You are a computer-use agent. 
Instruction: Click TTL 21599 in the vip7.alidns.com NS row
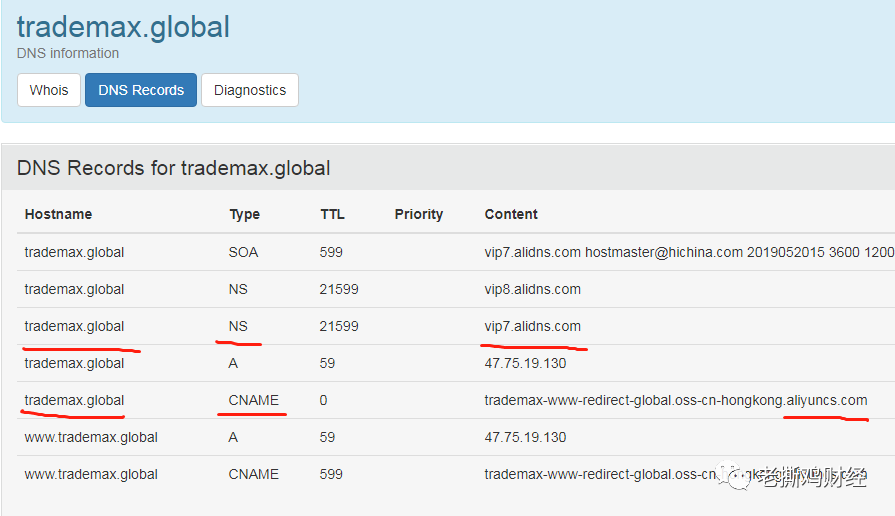(339, 326)
